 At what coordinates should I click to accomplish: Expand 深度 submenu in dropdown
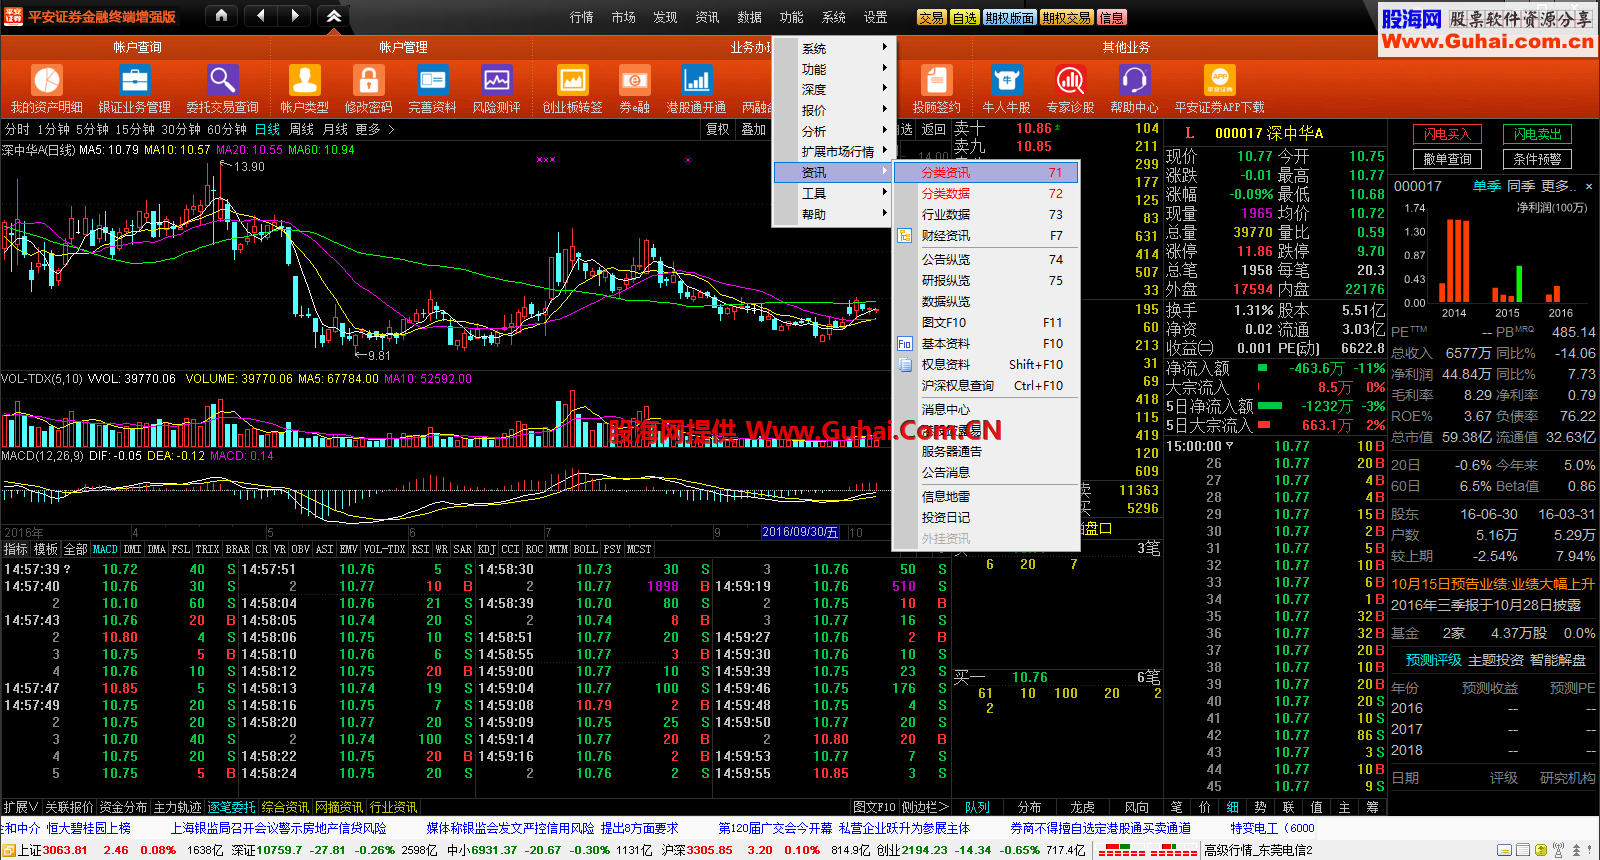tap(834, 90)
